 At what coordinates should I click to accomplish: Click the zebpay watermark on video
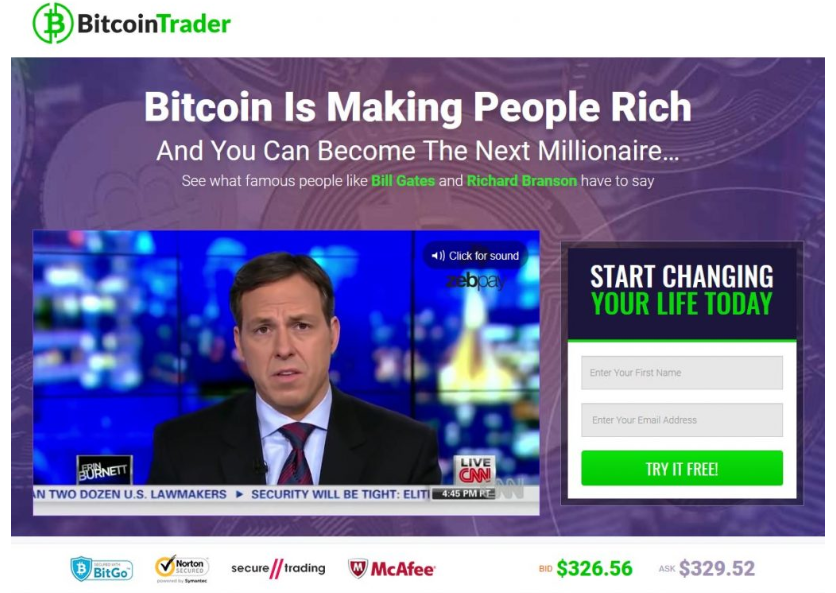[x=475, y=281]
